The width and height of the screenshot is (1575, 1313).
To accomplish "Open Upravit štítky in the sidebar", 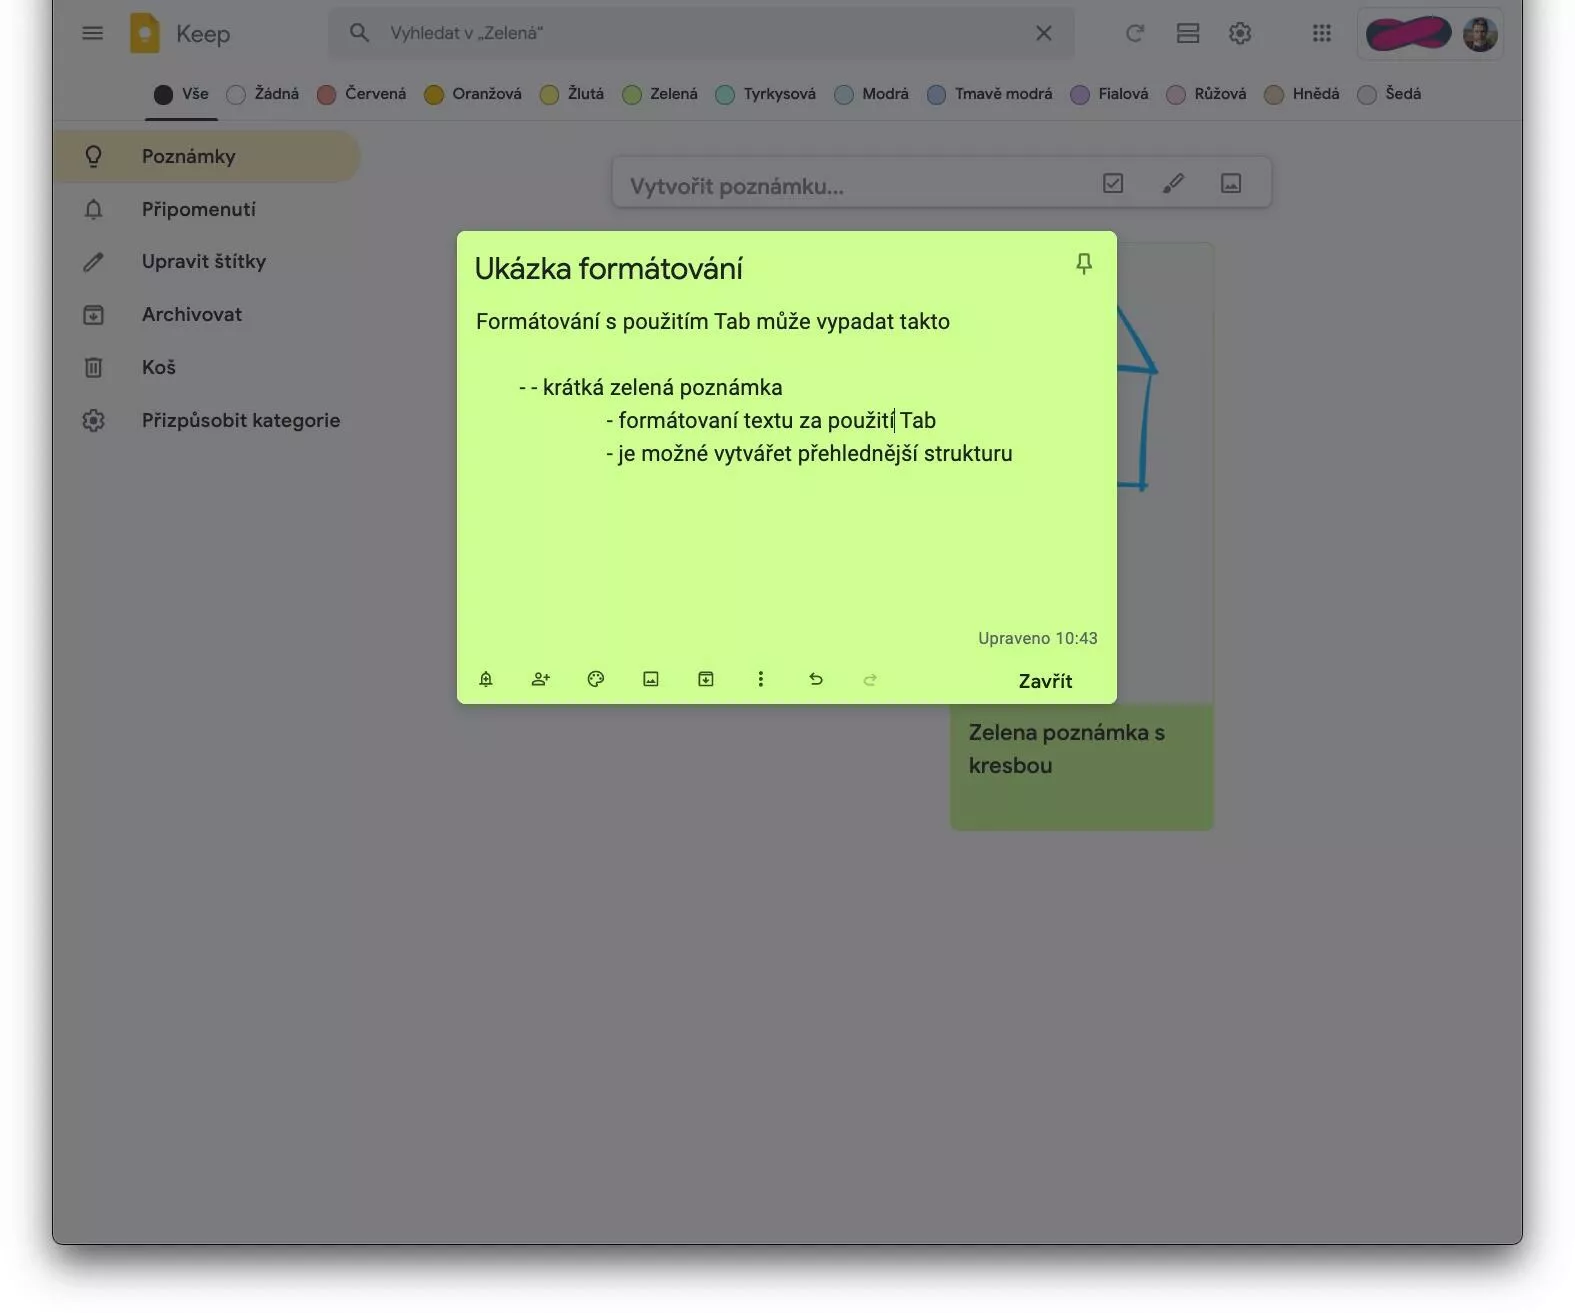I will point(206,262).
